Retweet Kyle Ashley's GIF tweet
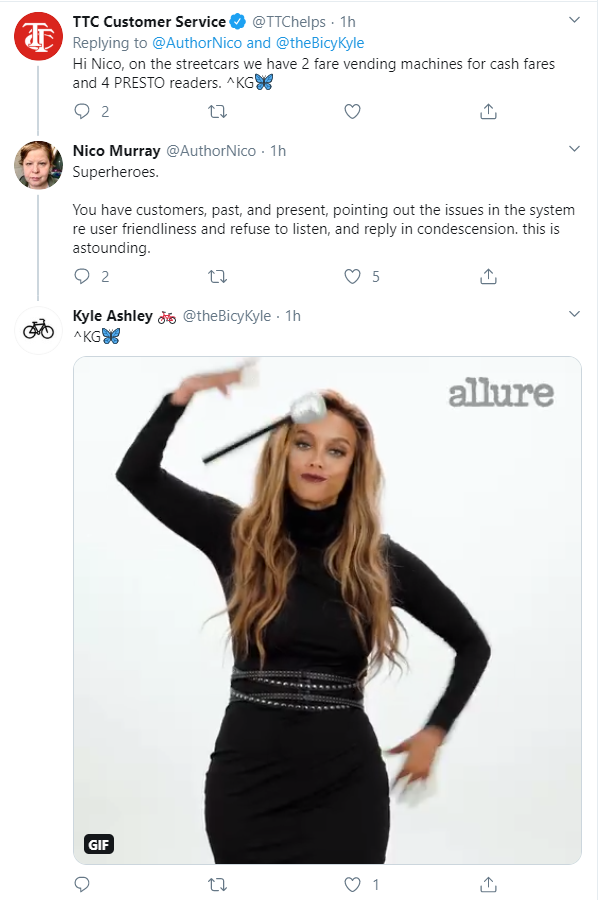 216,884
